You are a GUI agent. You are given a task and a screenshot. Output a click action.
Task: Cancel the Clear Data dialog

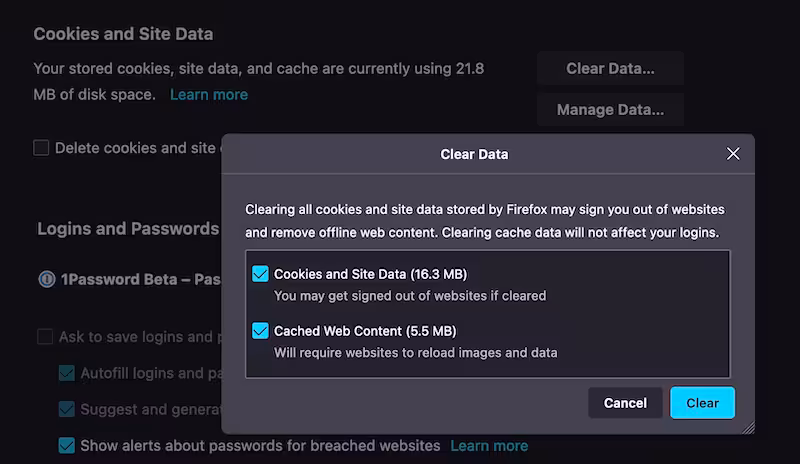(x=625, y=403)
